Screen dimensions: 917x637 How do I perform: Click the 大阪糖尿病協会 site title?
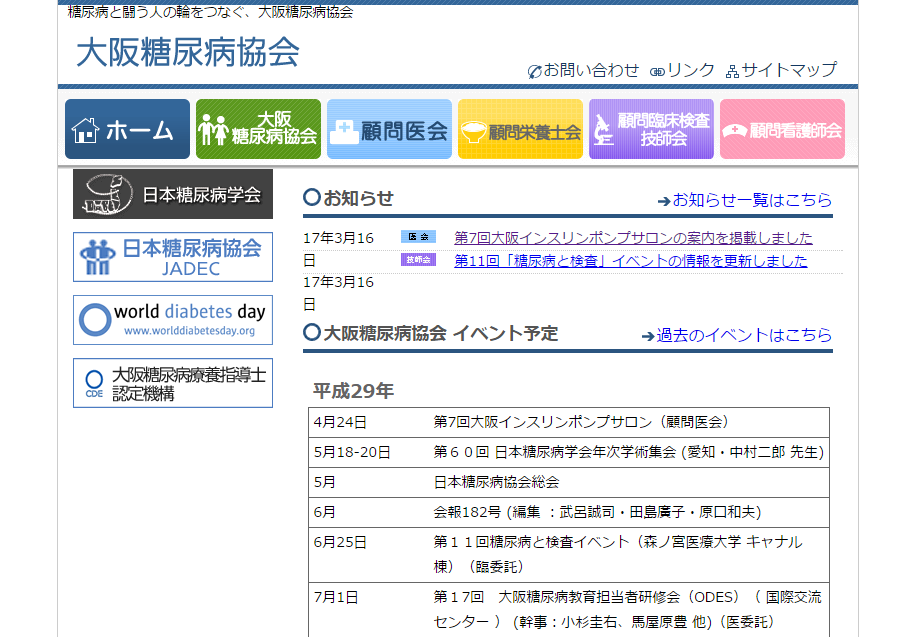187,52
